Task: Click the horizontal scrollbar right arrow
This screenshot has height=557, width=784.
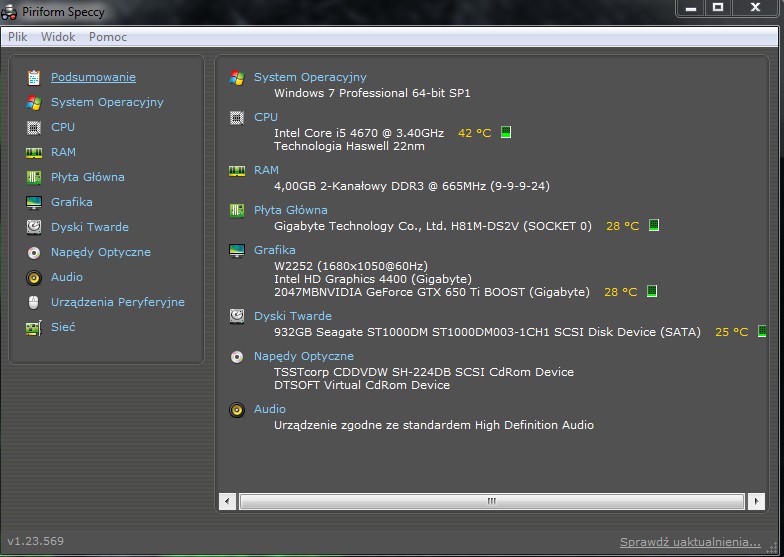Action: [756, 501]
